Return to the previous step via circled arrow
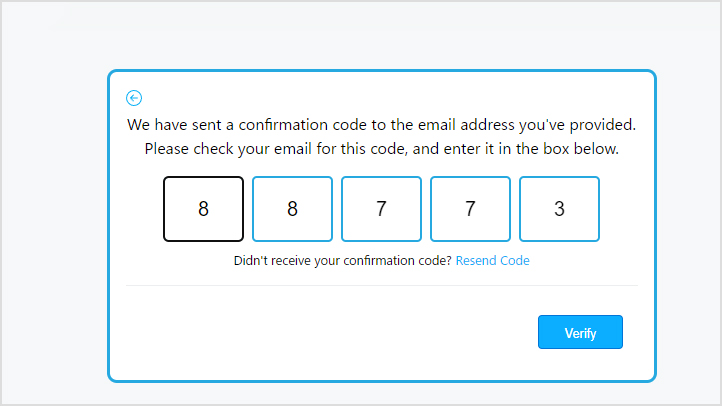The width and height of the screenshot is (722, 406). pyautogui.click(x=134, y=98)
